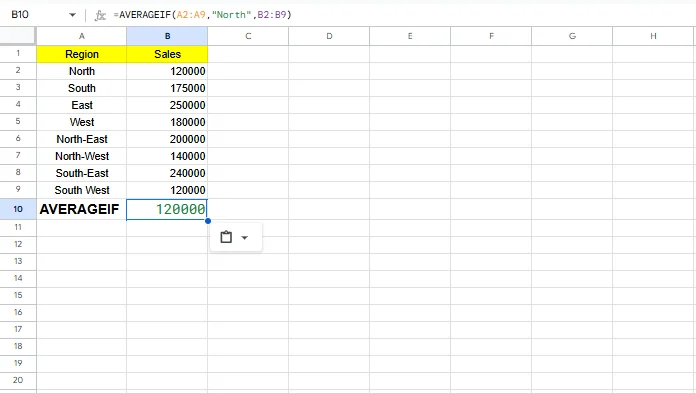Select the cell containing East
The width and height of the screenshot is (696, 393).
(82, 105)
